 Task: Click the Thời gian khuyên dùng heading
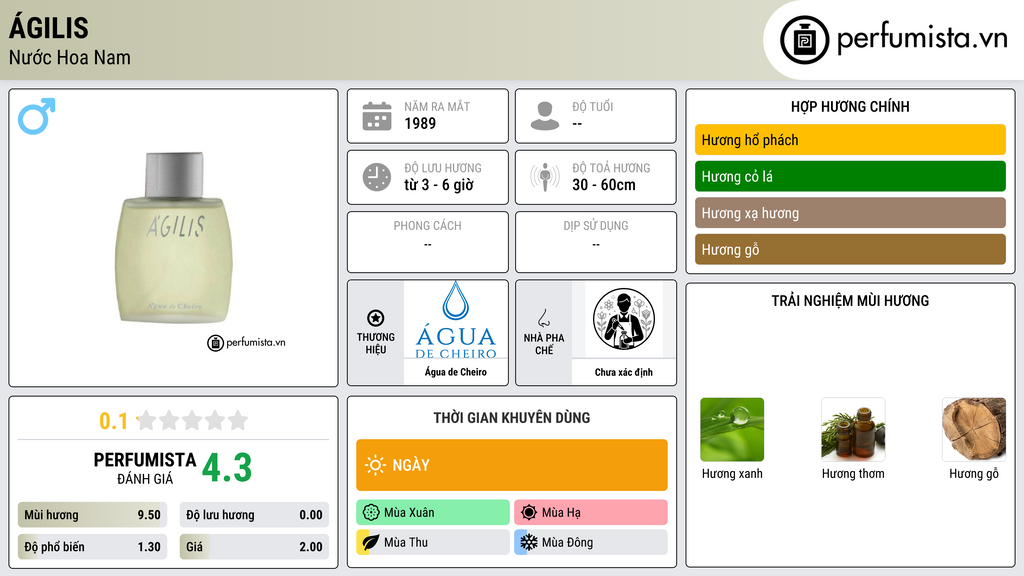pyautogui.click(x=512, y=417)
